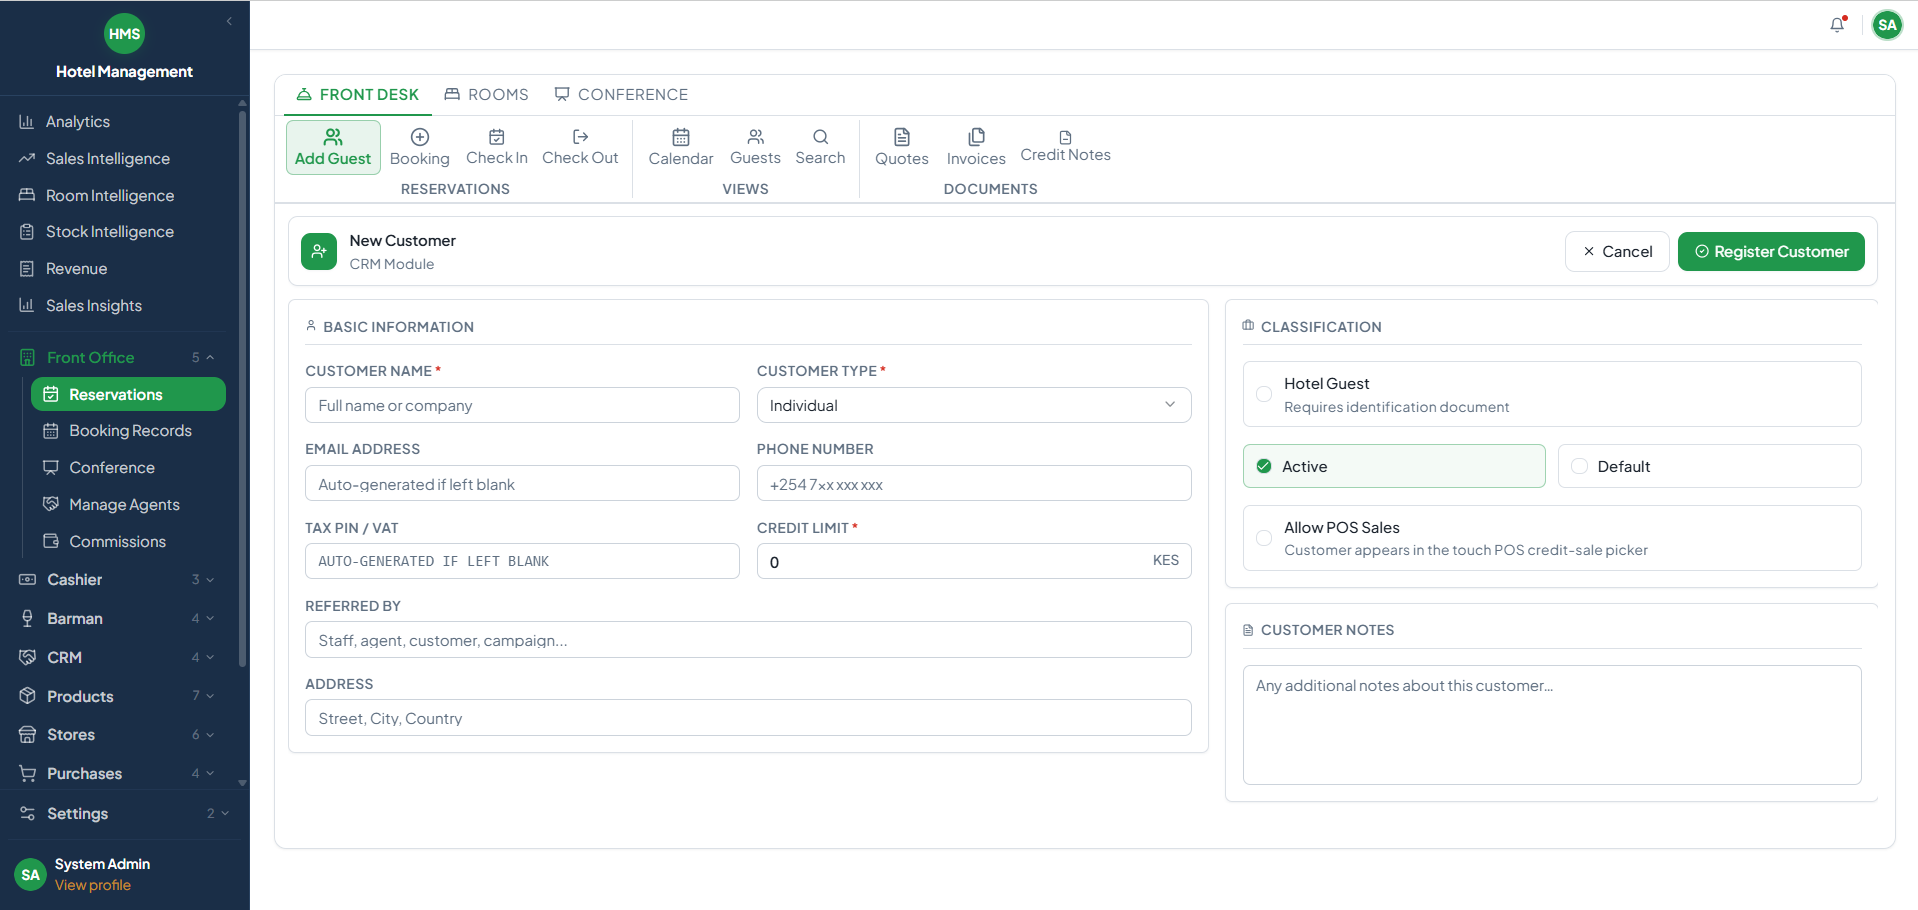
Task: Open Quotes documents
Action: 902,147
